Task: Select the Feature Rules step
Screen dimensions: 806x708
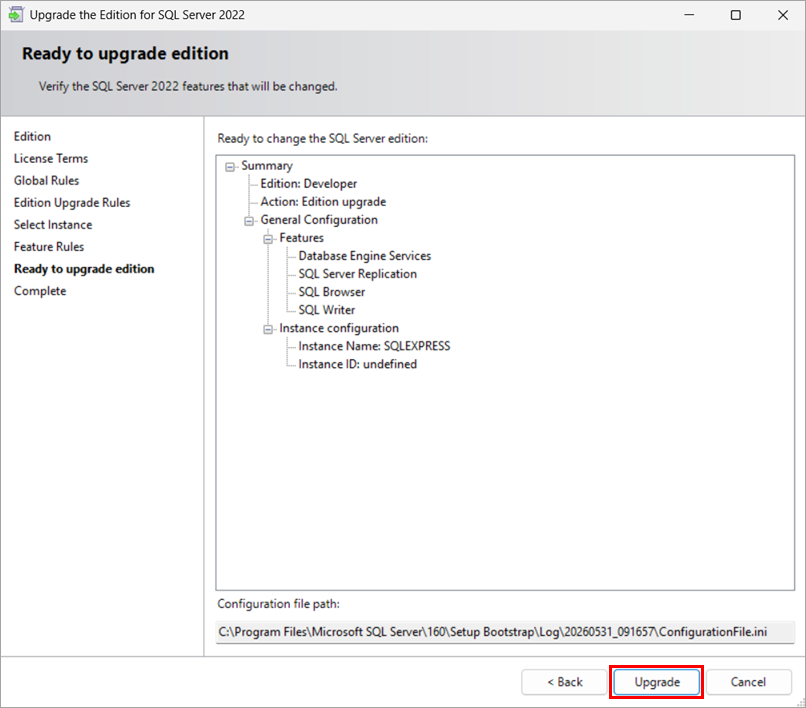Action: (49, 247)
